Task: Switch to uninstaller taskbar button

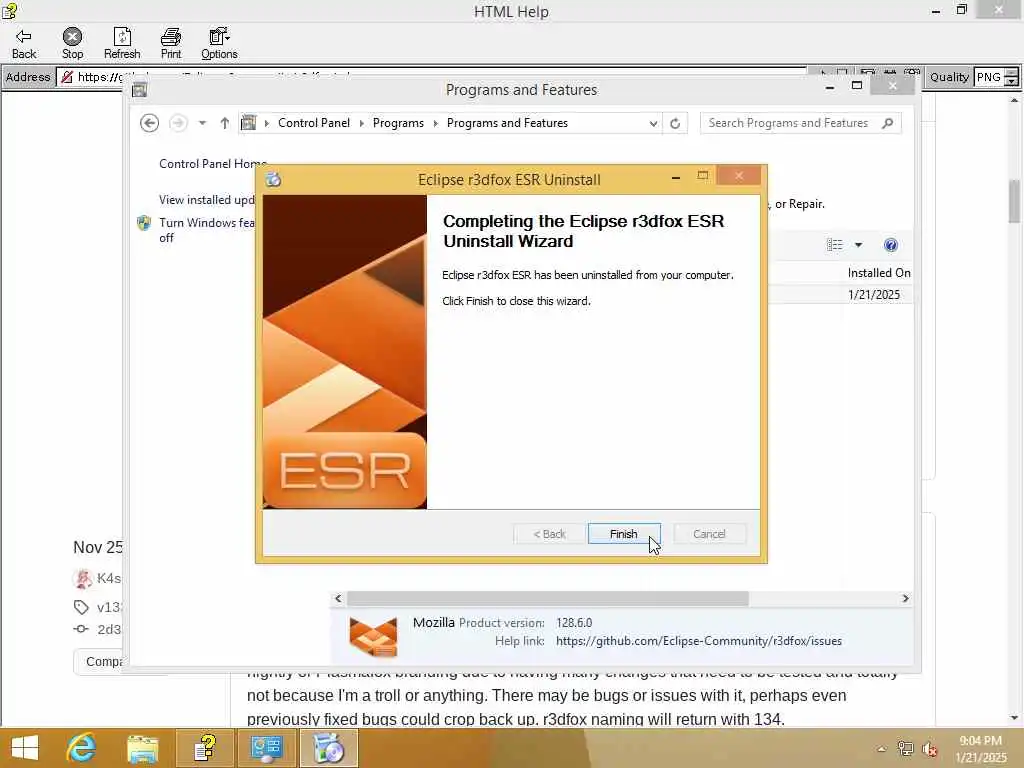Action: click(x=328, y=748)
